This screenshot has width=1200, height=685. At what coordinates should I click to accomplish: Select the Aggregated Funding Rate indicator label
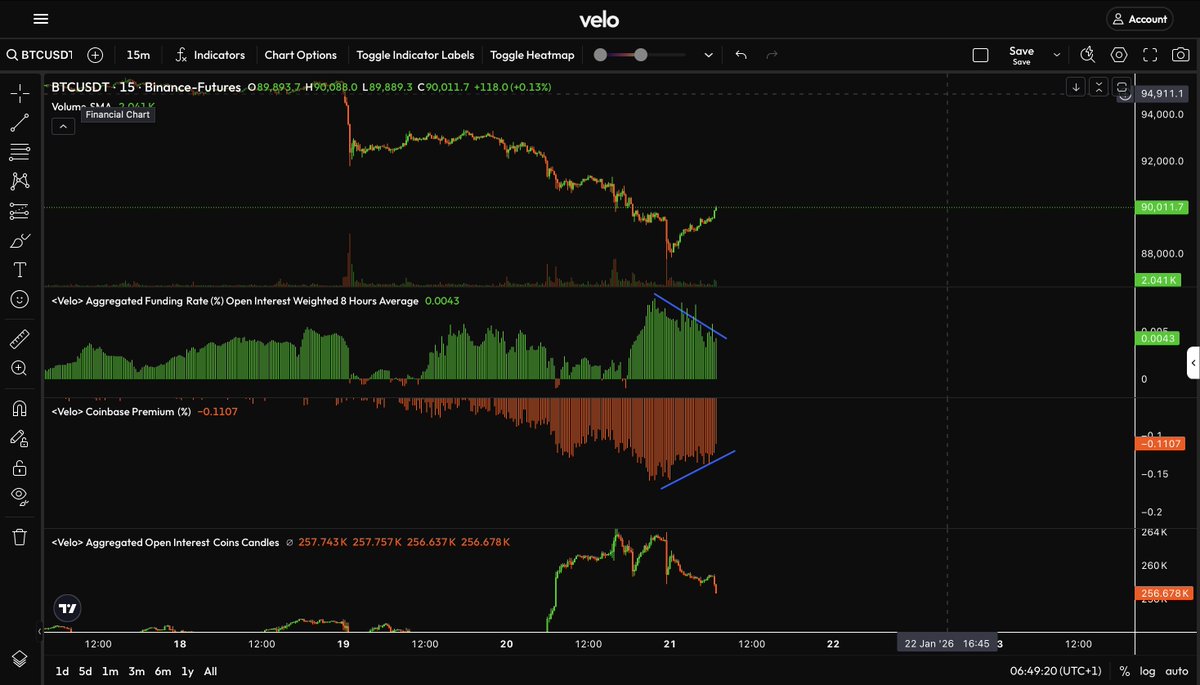point(235,300)
